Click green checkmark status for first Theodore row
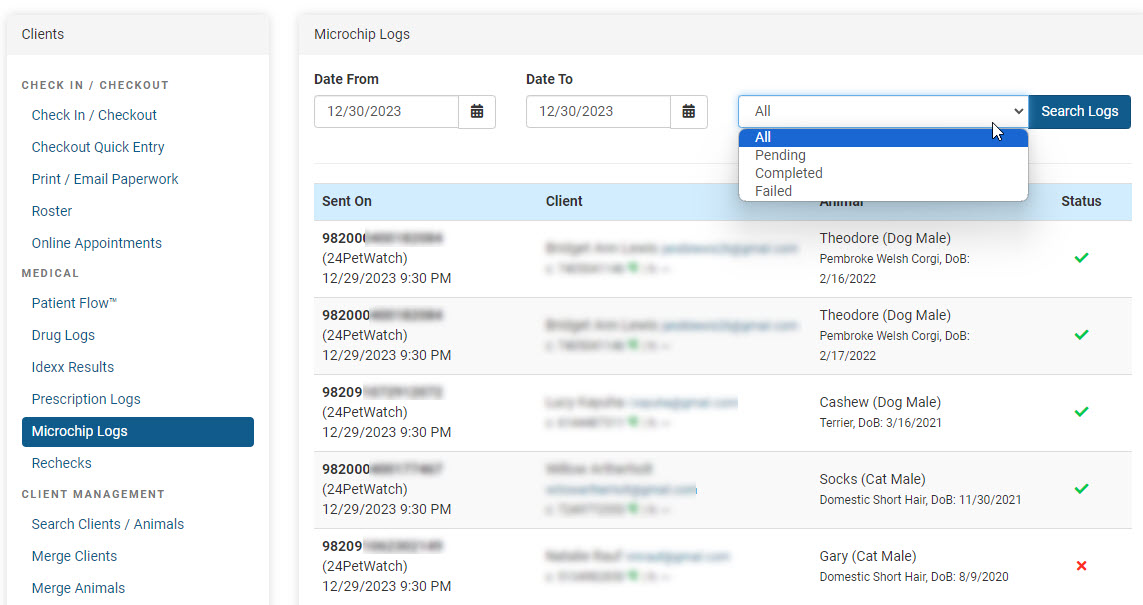 [1081, 258]
